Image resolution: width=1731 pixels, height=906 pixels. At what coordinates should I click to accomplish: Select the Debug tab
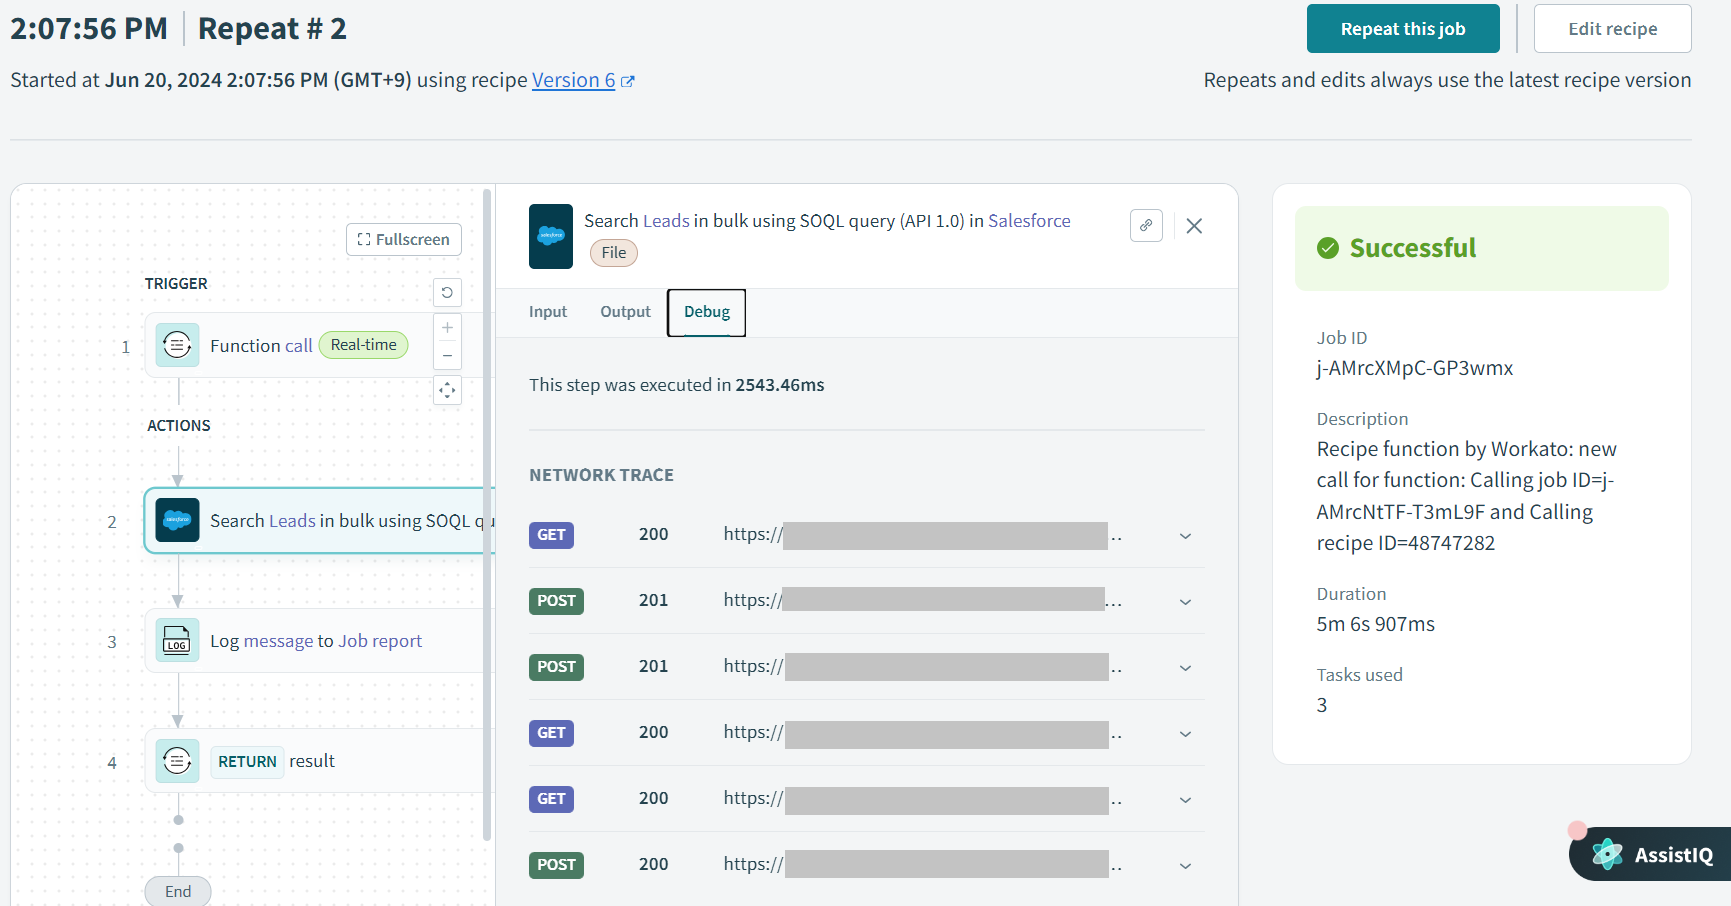[x=707, y=312]
